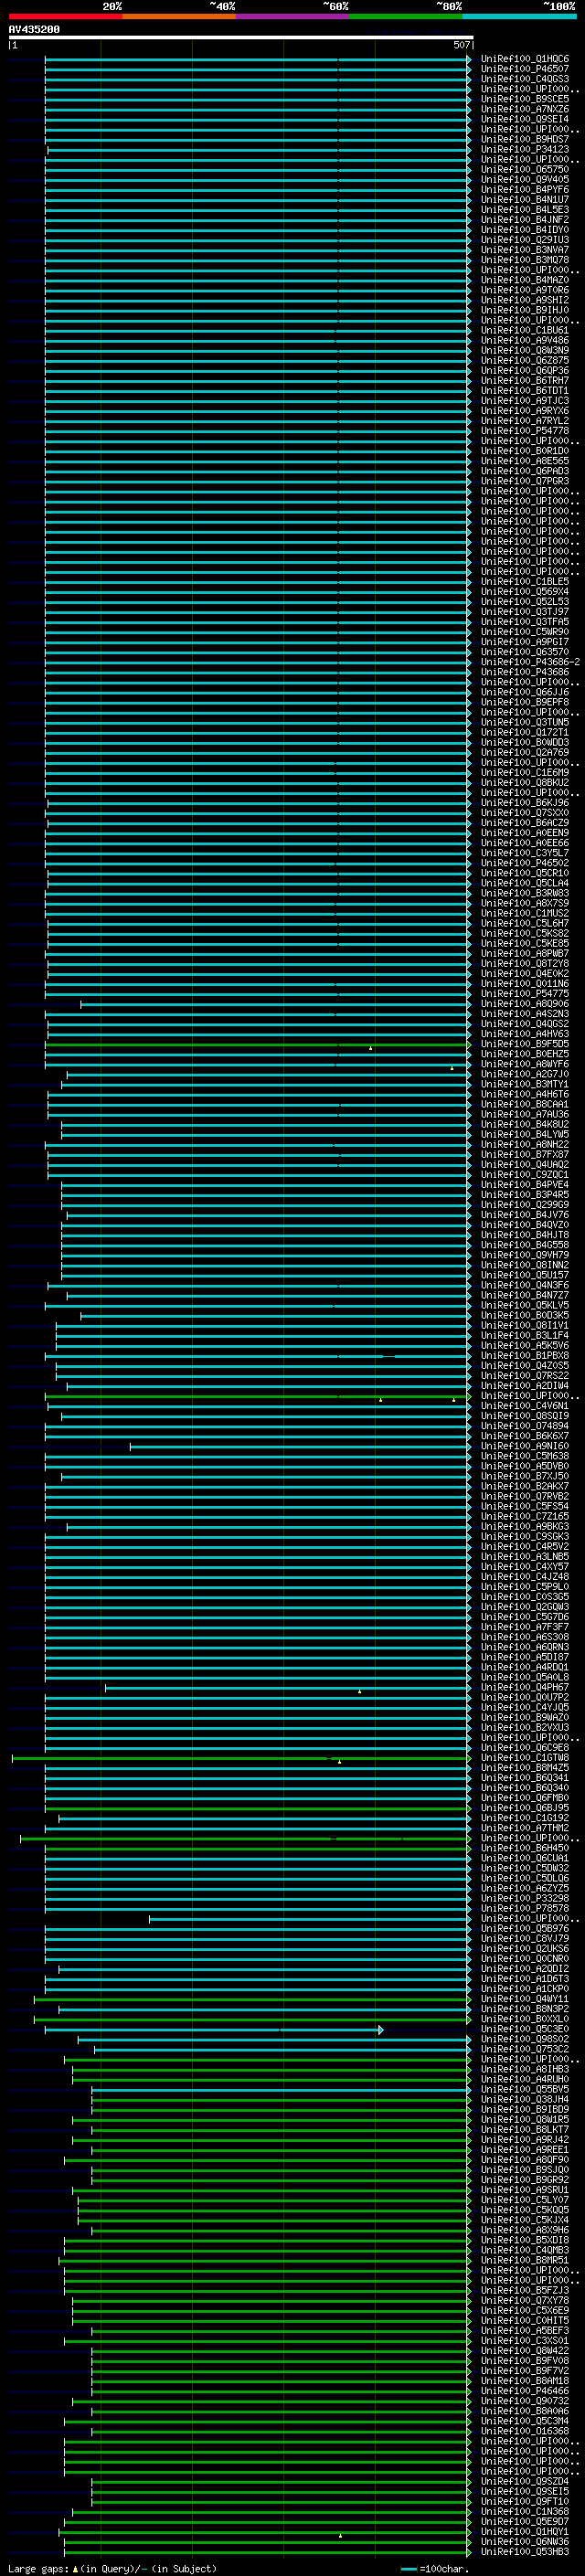Select hit label UniRef100_P78578

click(x=524, y=1908)
